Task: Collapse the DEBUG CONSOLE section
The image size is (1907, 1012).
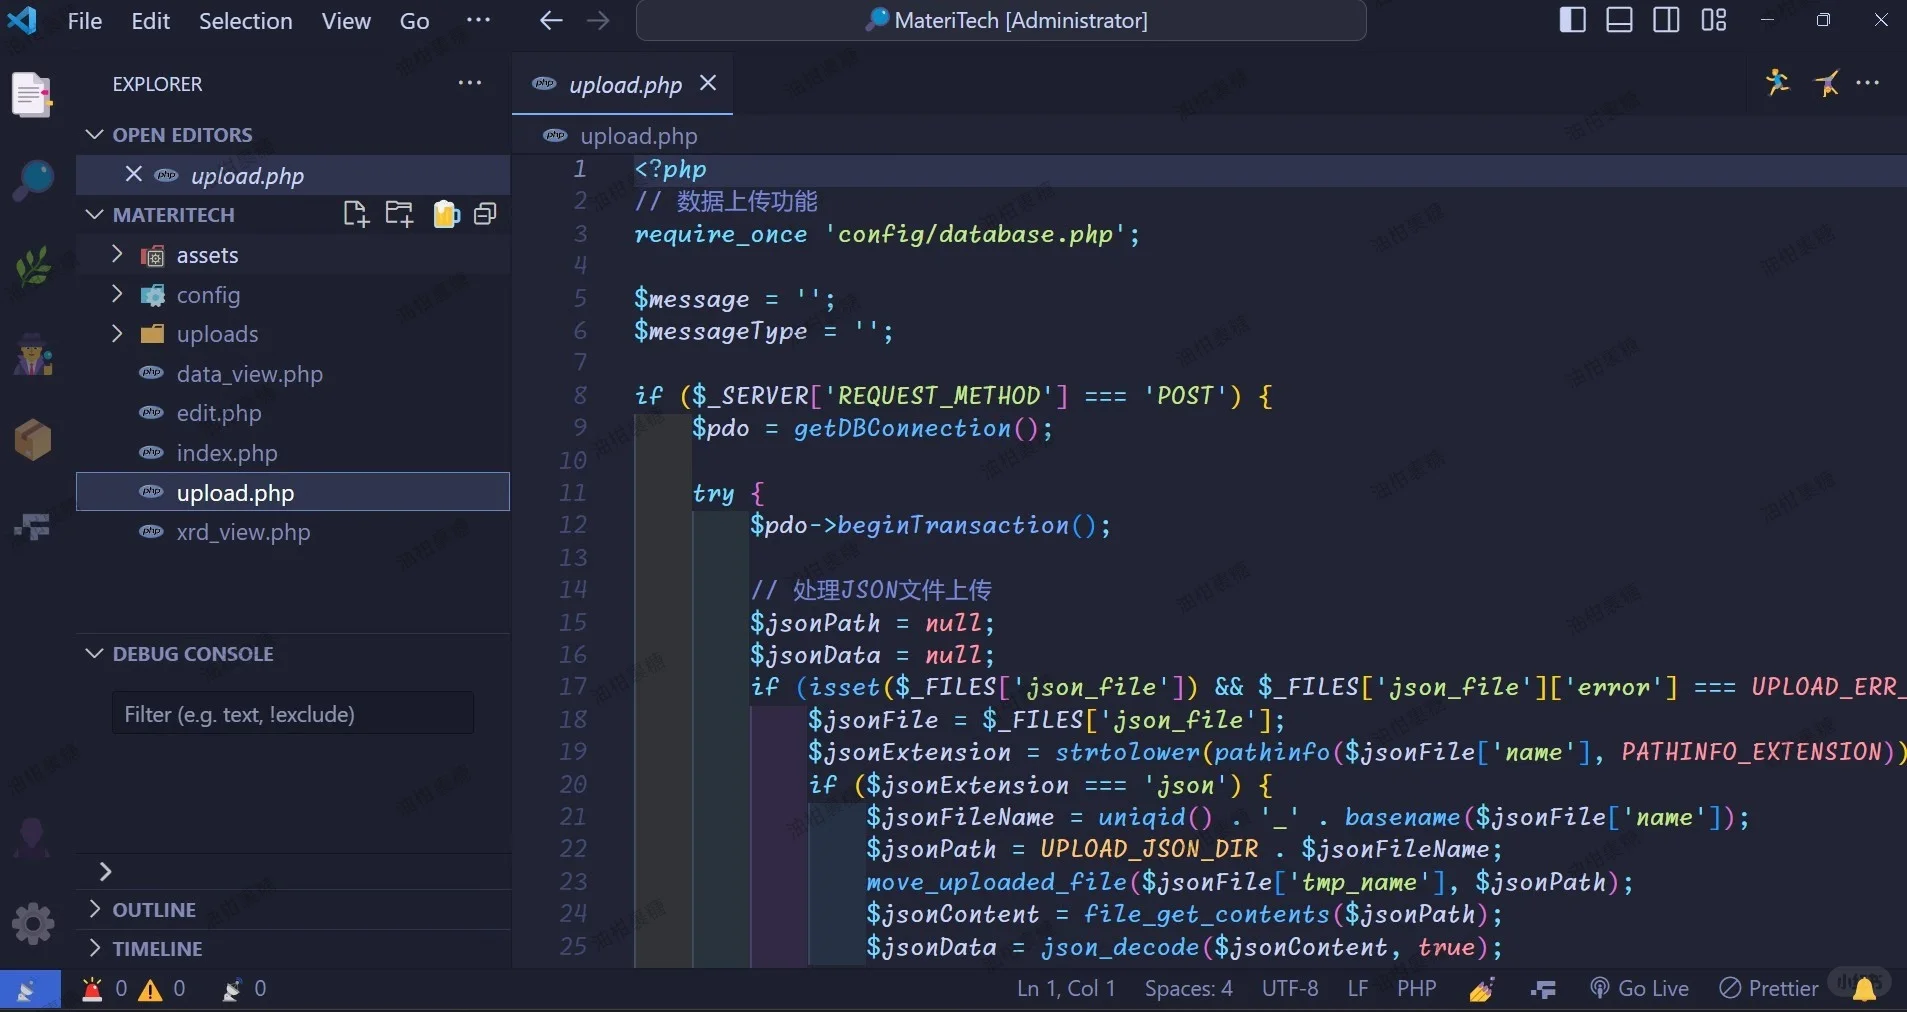Action: click(x=95, y=654)
